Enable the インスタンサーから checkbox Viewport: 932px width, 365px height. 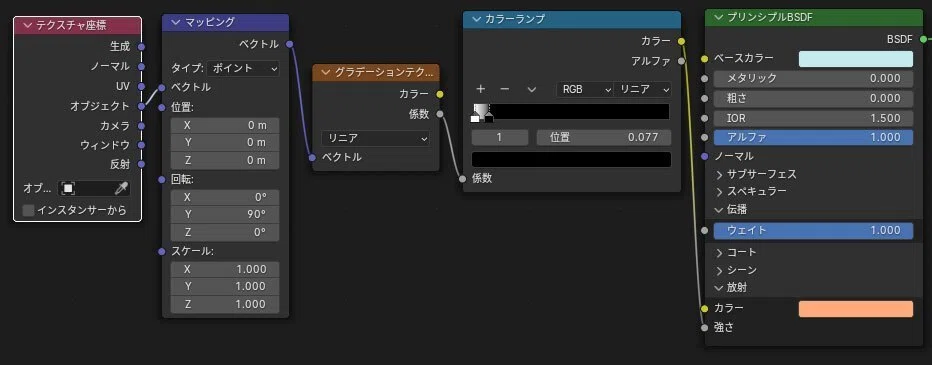coord(28,210)
